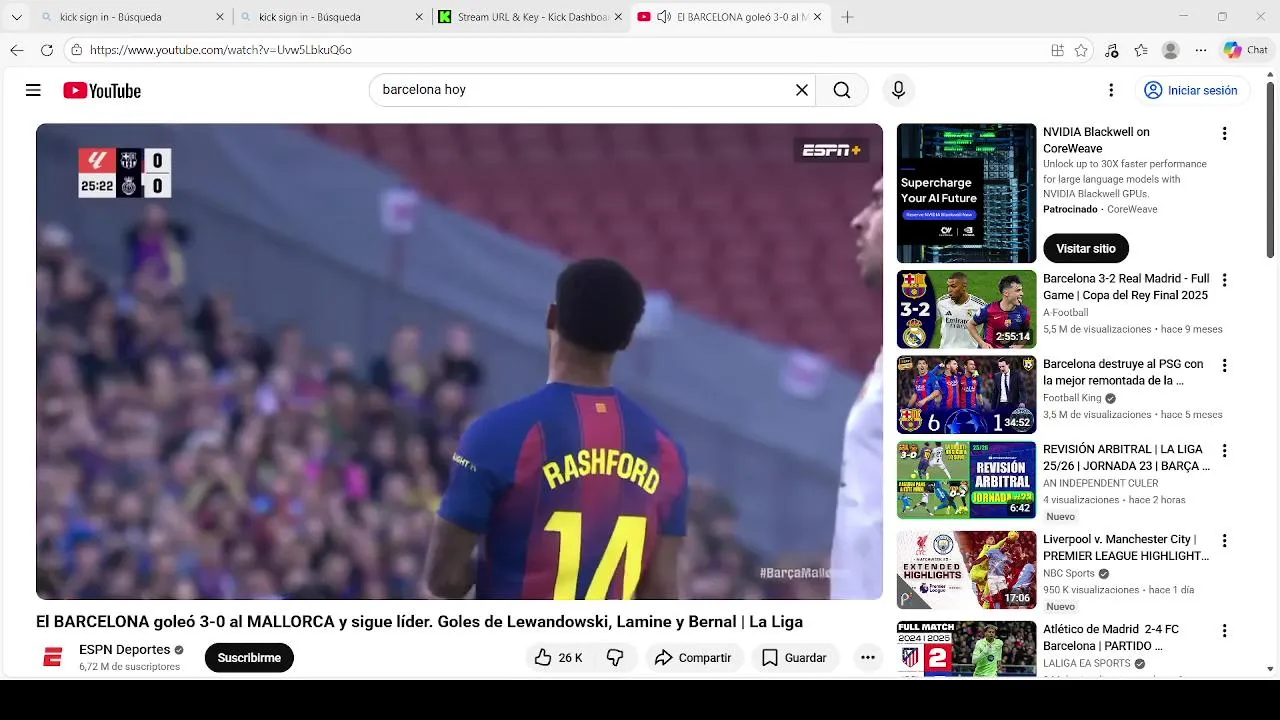Open ESPN Deportes channel name link

click(125, 649)
